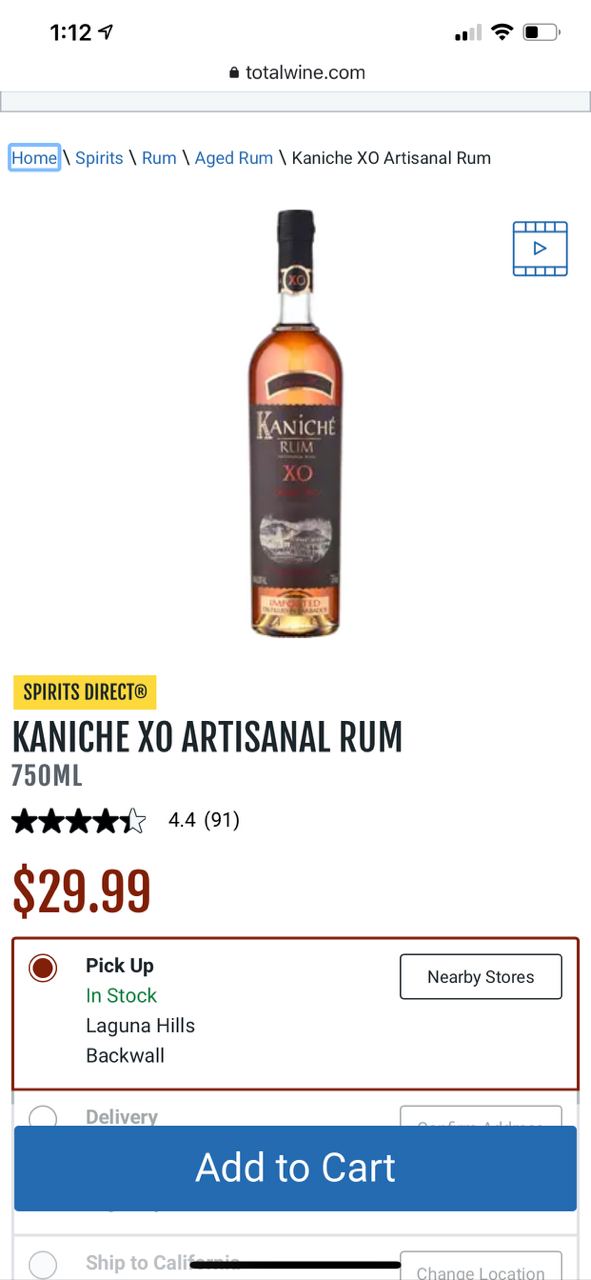This screenshot has width=591, height=1280.
Task: Tap the cellular signal bars icon
Action: [468, 33]
